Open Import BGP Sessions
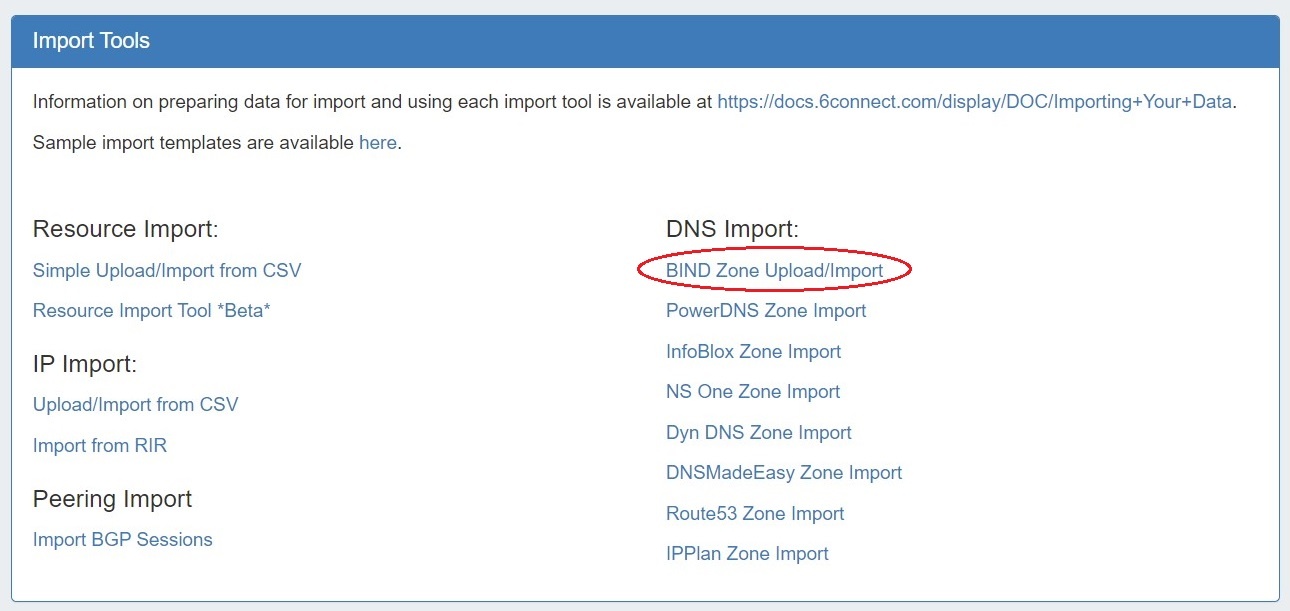Viewport: 1290px width, 611px height. (x=123, y=539)
